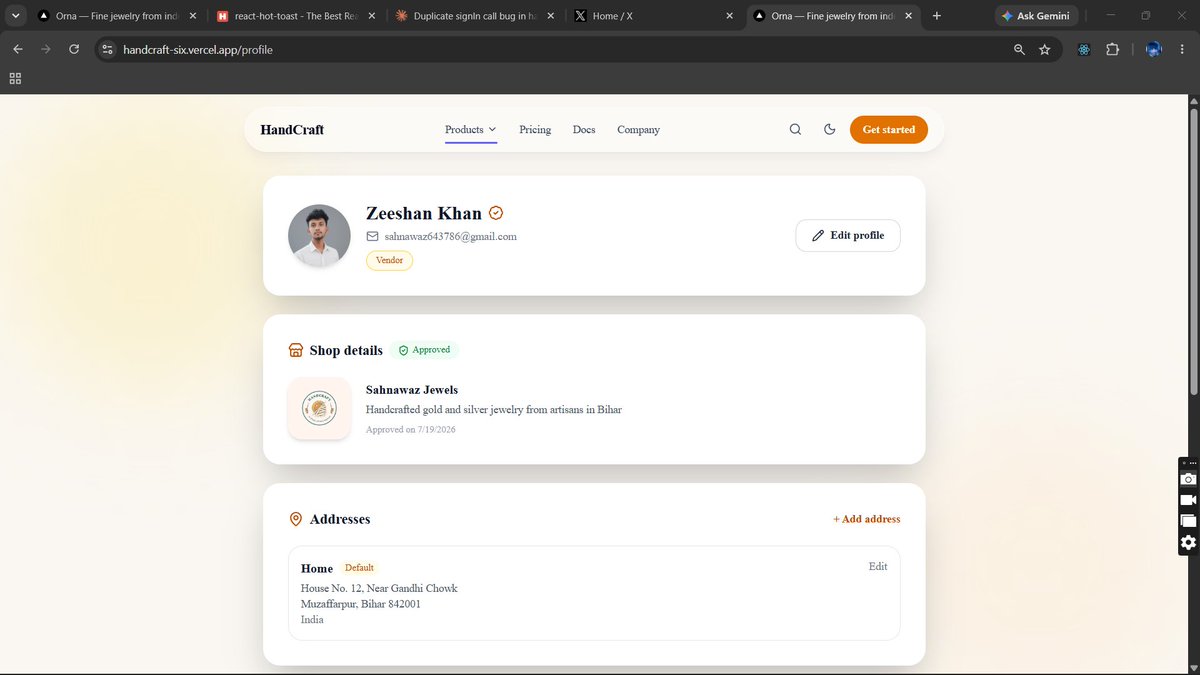Screen dimensions: 1200x675
Task: Toggle dark mode with the moon icon
Action: [829, 129]
